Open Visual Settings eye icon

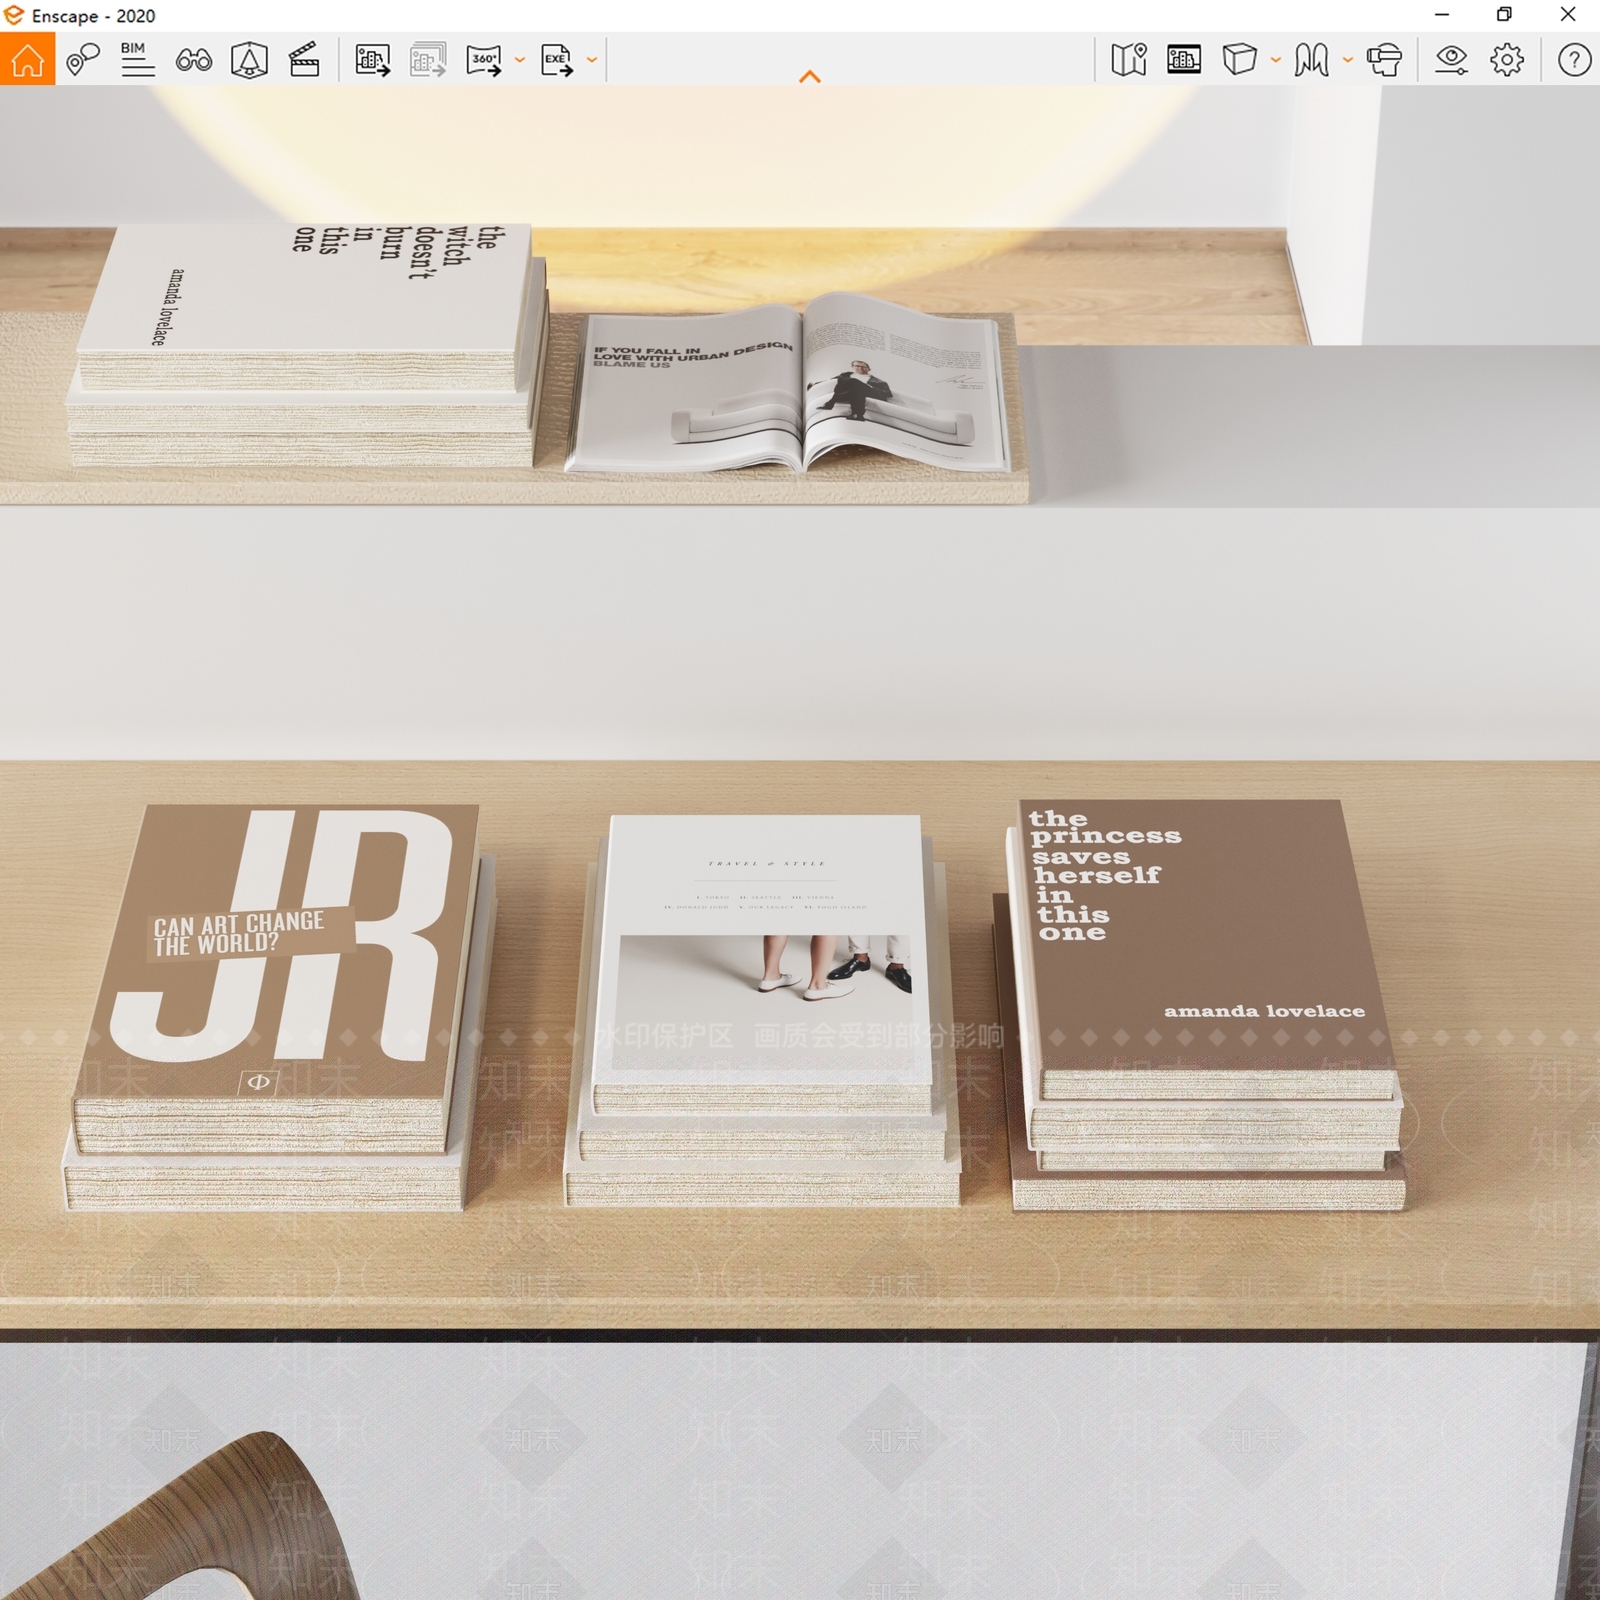click(1451, 60)
